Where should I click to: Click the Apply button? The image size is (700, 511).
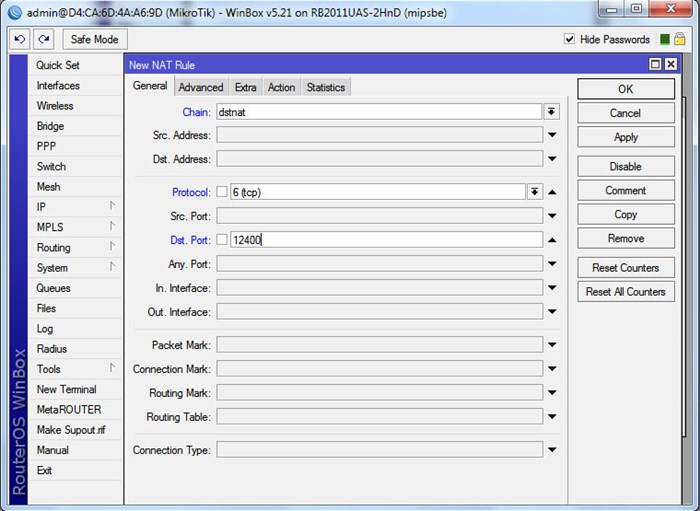pyautogui.click(x=626, y=137)
